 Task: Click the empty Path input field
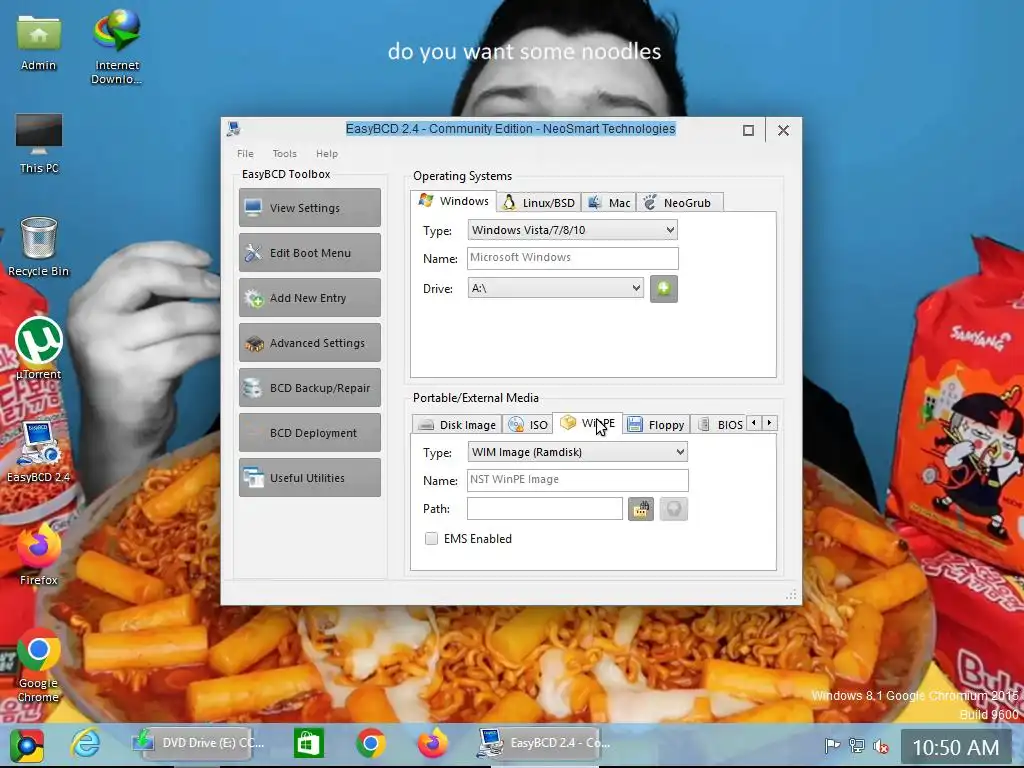click(545, 509)
